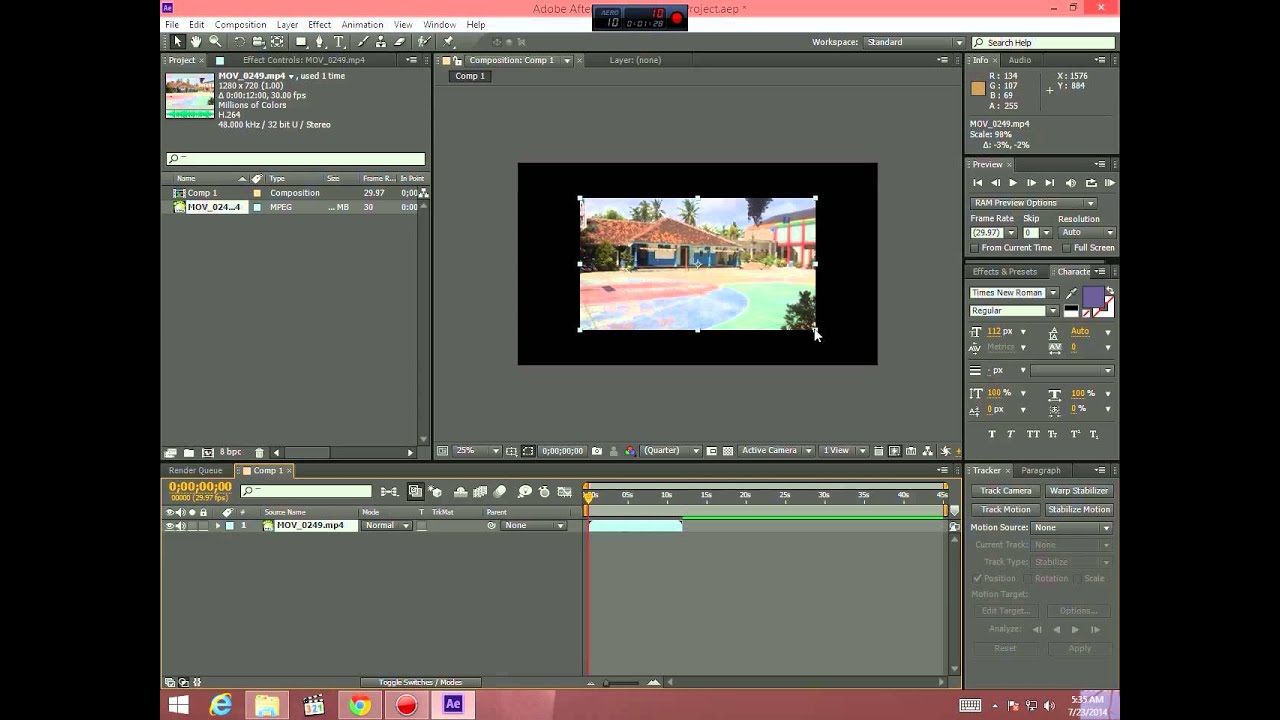Open the Effect menu
The height and width of the screenshot is (720, 1280).
[319, 25]
